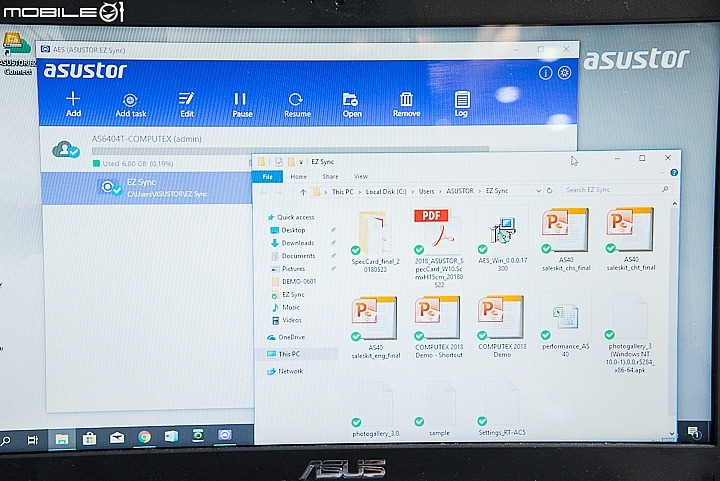
Task: Click the Resume icon
Action: point(297,105)
